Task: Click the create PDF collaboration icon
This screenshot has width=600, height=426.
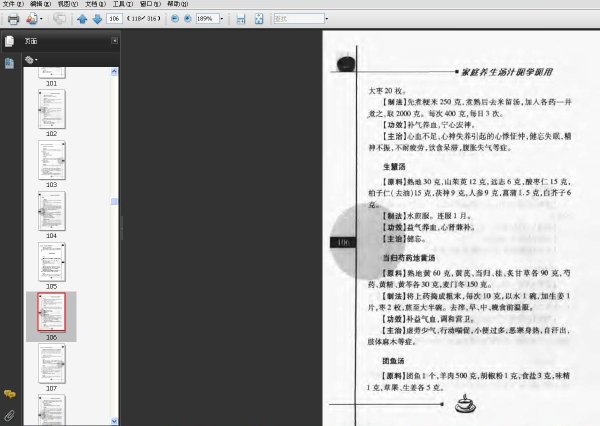Action: coord(32,18)
